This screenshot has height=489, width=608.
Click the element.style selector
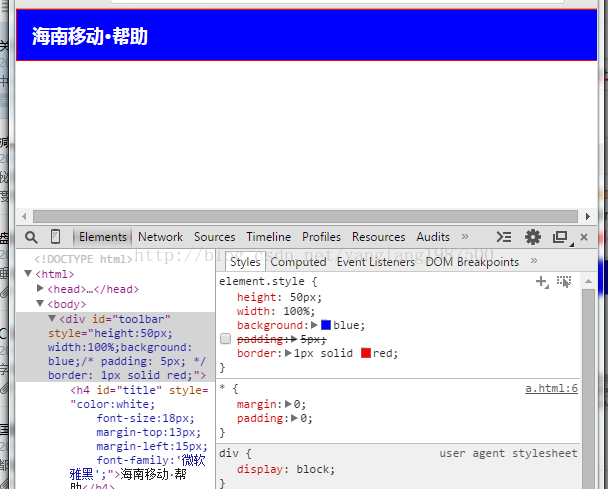tap(262, 282)
